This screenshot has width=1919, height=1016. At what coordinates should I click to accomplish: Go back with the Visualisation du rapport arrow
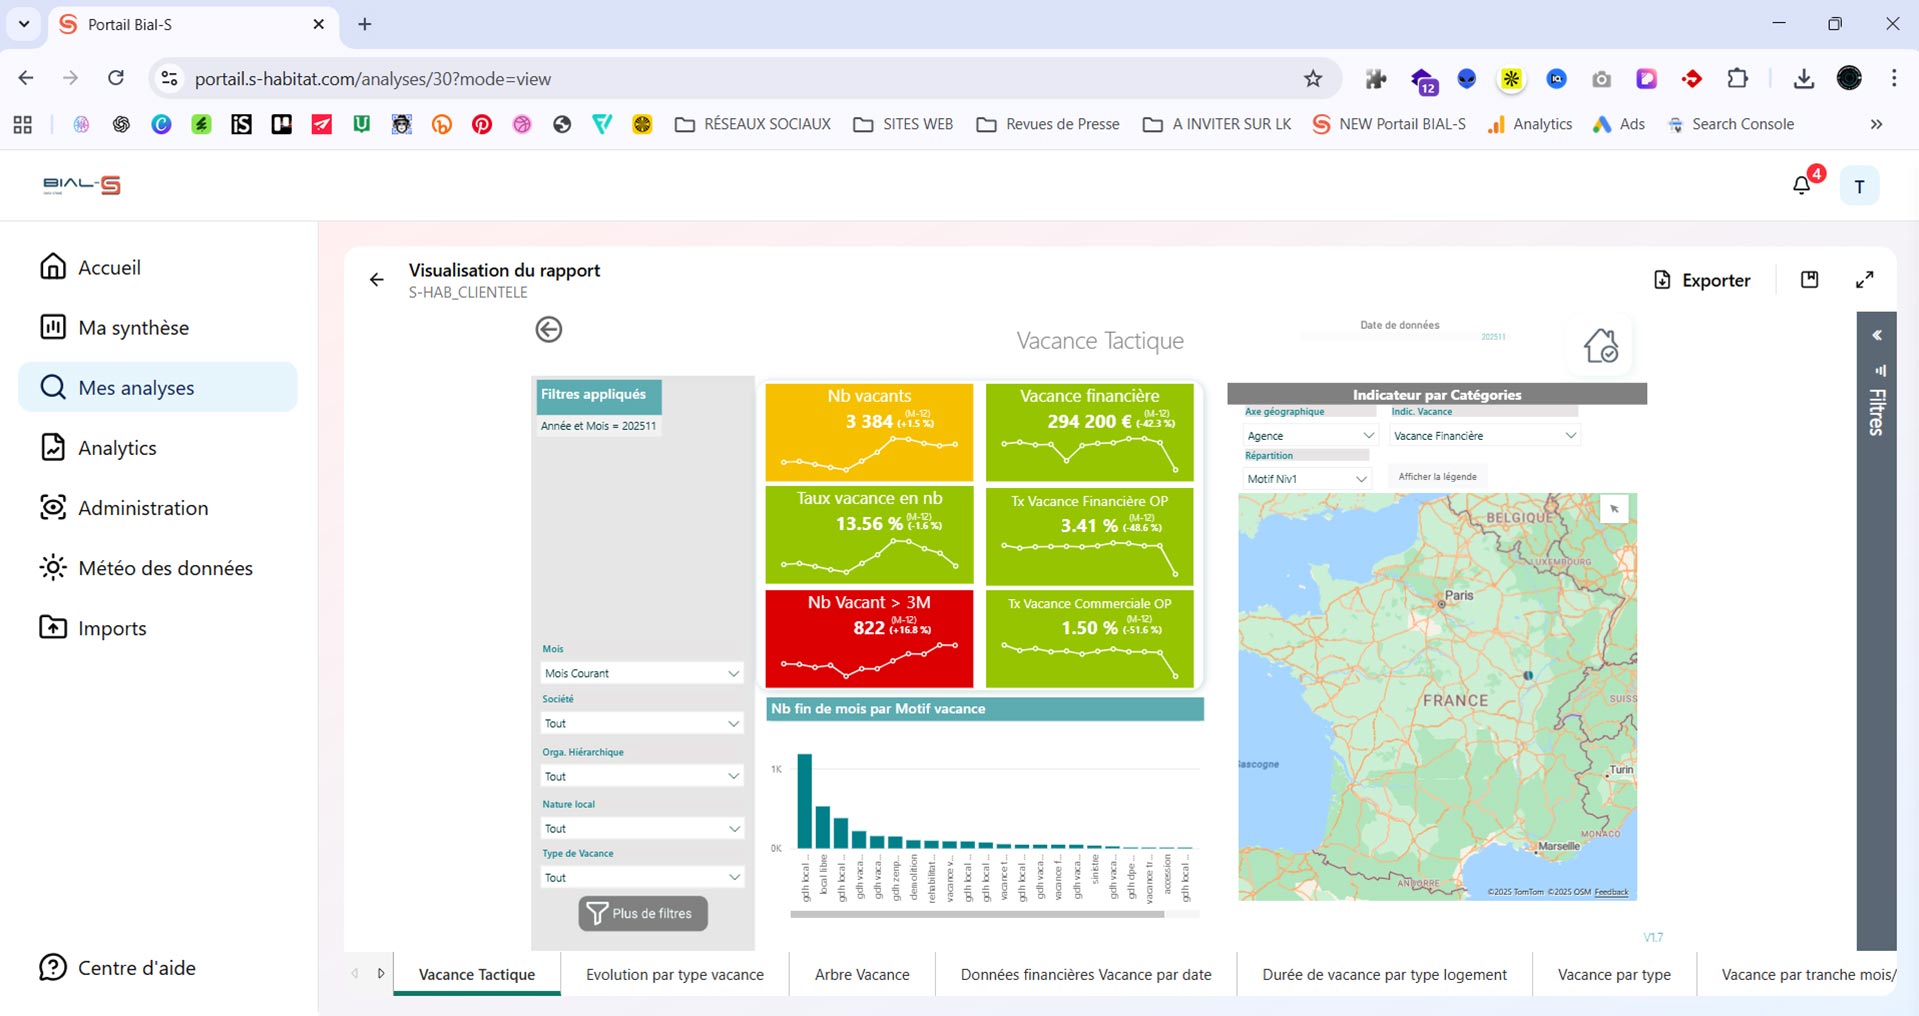click(x=376, y=280)
